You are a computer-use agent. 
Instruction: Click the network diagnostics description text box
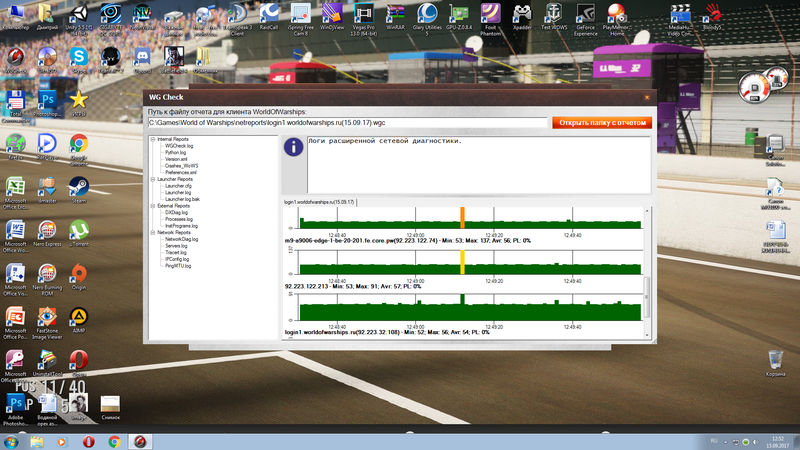[x=479, y=165]
